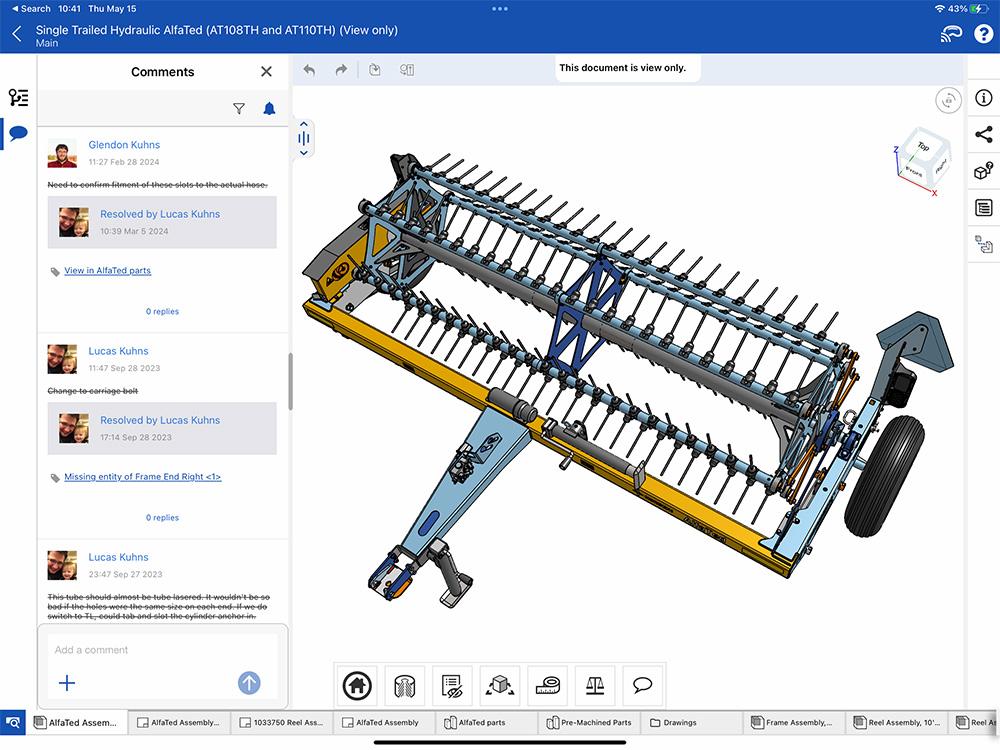Screen dimensions: 1000x750
Task: Toggle comment notifications with the bell icon
Action: point(269,108)
